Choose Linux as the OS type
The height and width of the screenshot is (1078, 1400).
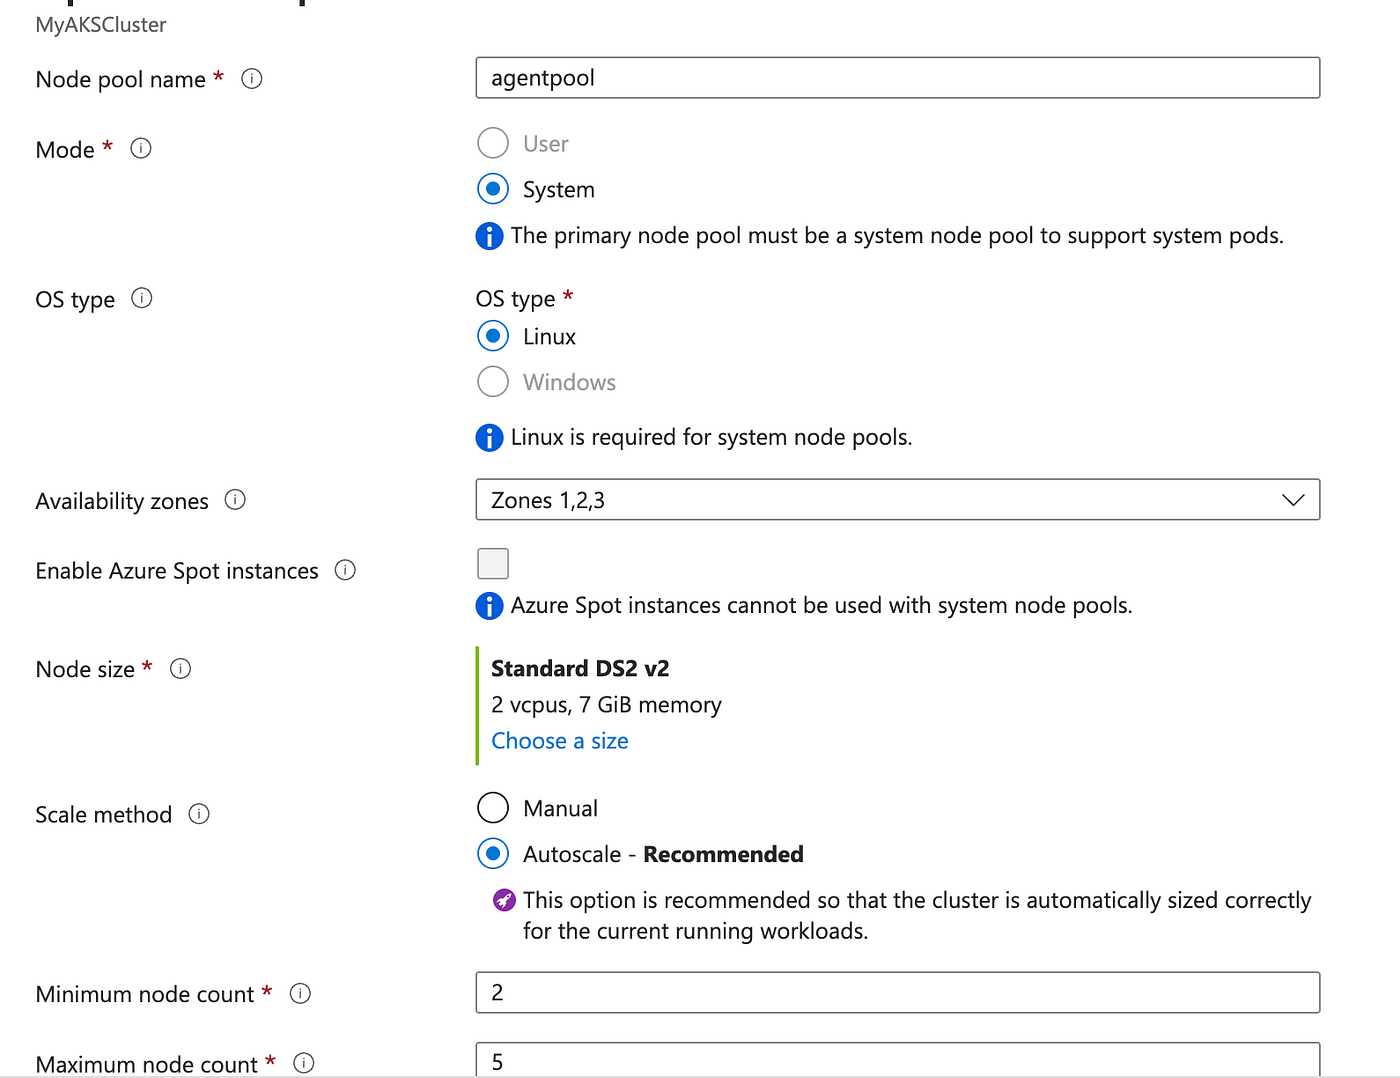[493, 336]
